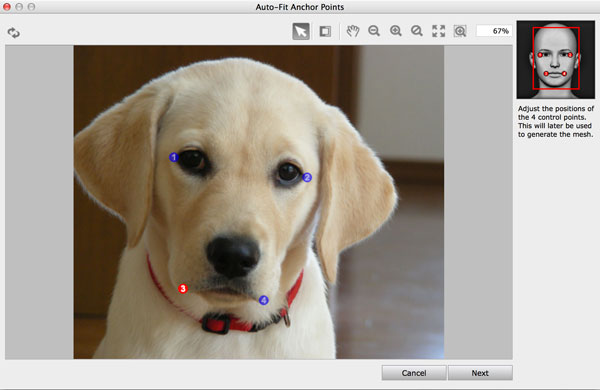Click the 67% zoom percentage field
Image resolution: width=600 pixels, height=390 pixels.
point(494,31)
